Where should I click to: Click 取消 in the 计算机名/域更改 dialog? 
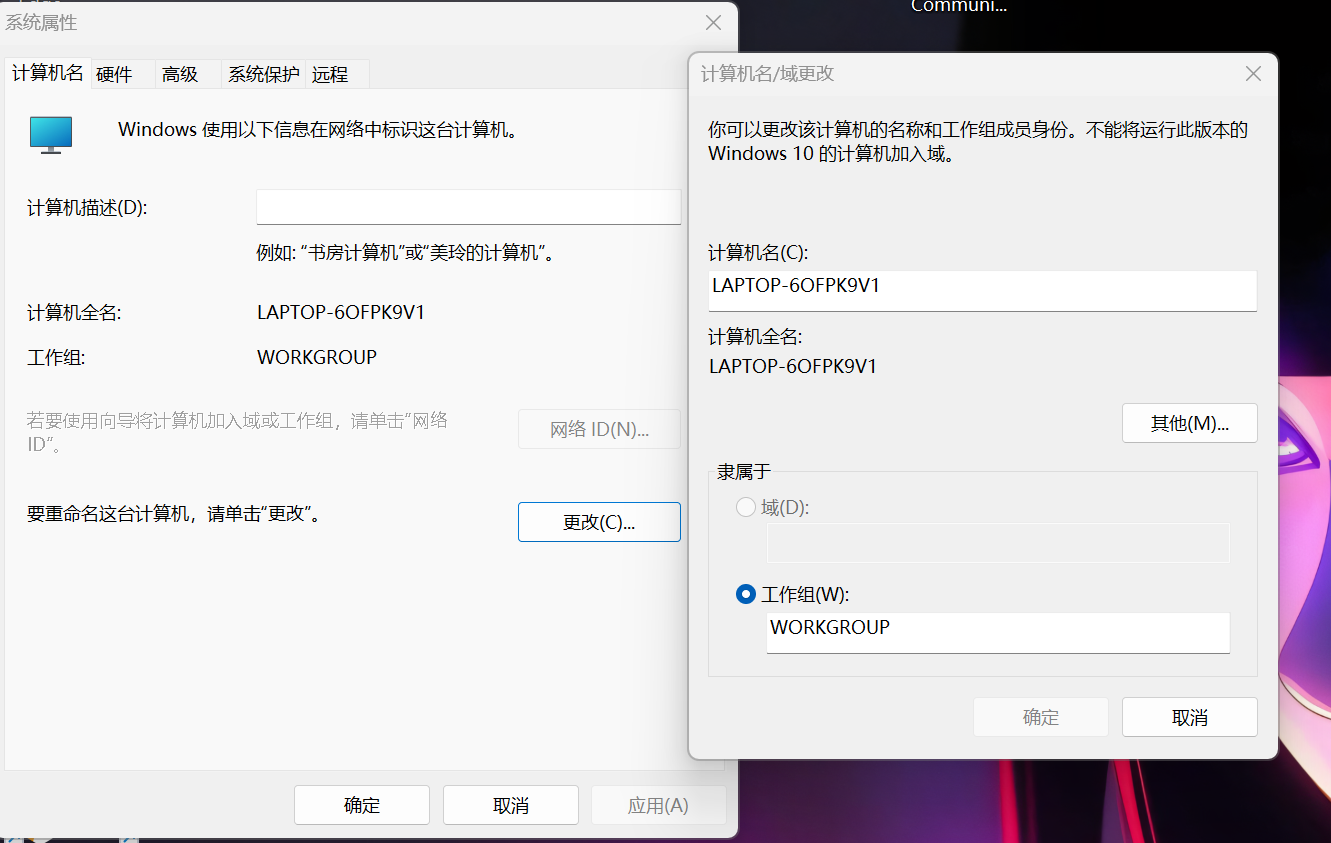(1189, 717)
